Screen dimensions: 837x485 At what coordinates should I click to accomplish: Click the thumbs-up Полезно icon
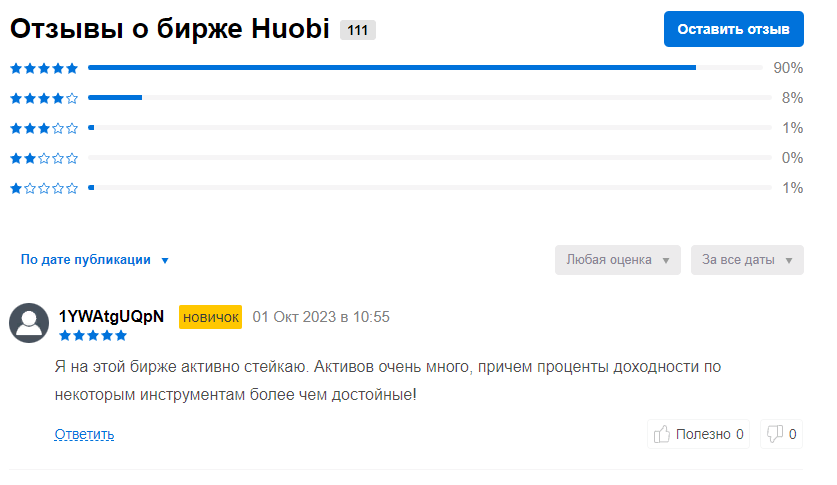[661, 434]
